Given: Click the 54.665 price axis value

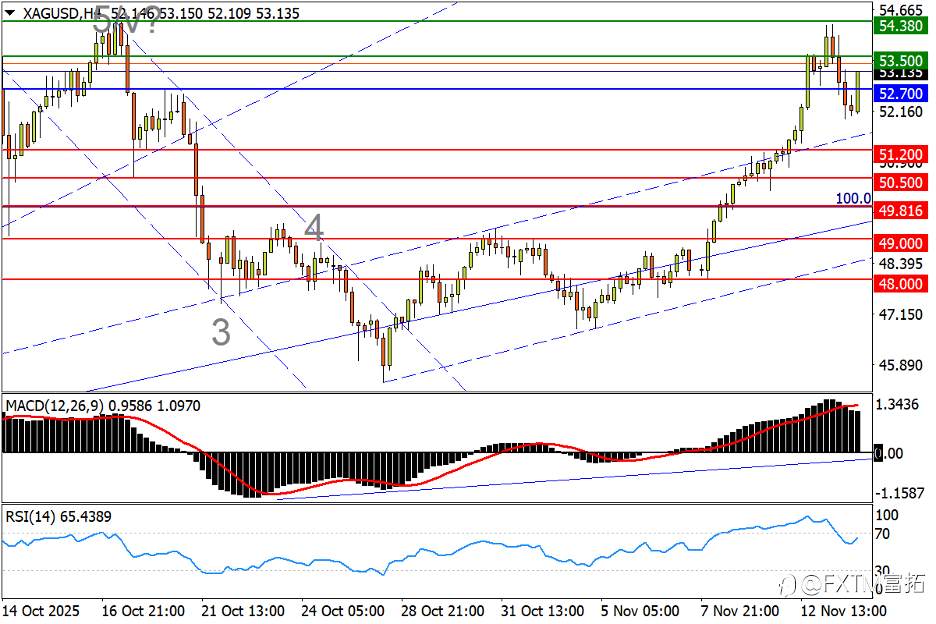Looking at the screenshot, I should click(x=901, y=10).
